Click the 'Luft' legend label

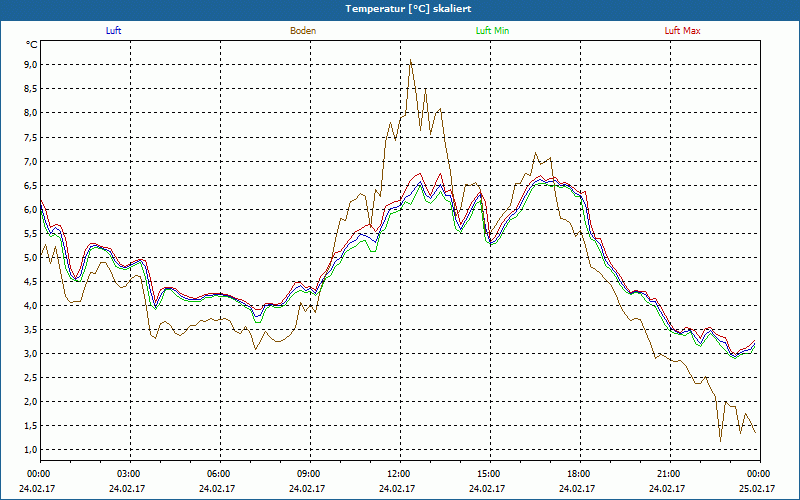coord(113,31)
